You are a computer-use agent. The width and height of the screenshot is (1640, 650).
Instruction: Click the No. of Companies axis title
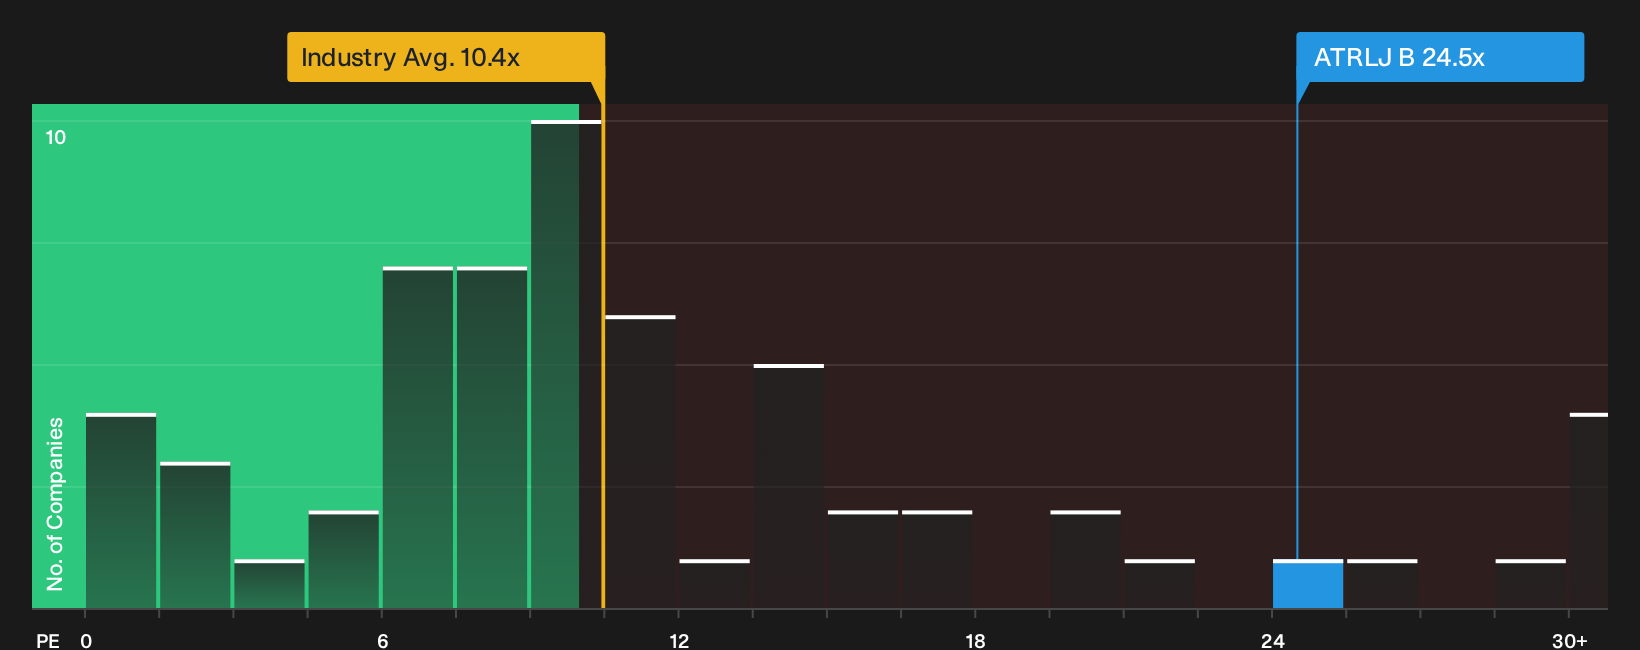[55, 504]
